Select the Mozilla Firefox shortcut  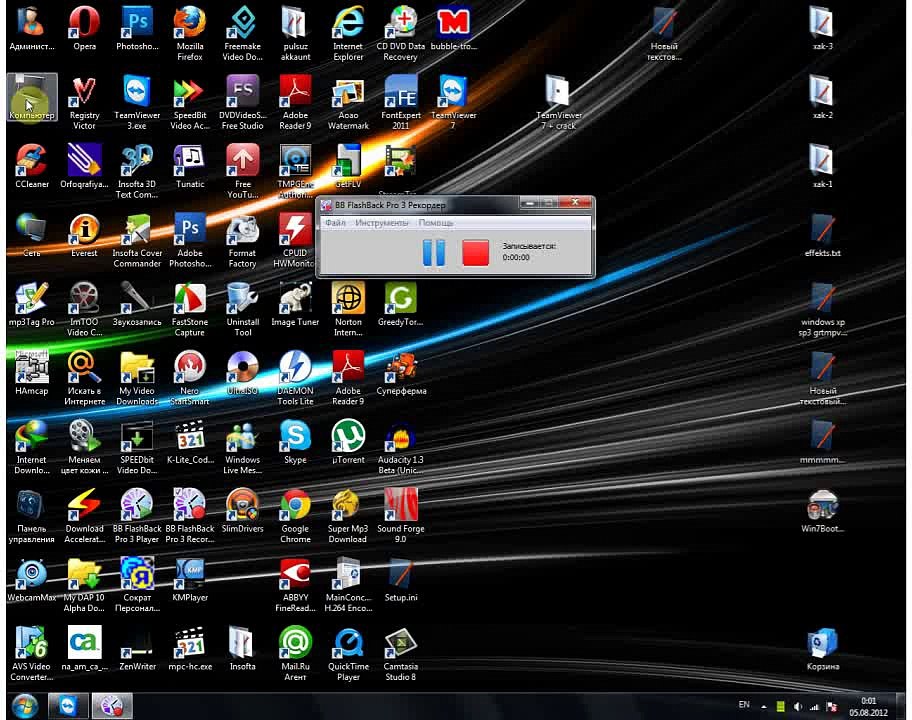(190, 33)
